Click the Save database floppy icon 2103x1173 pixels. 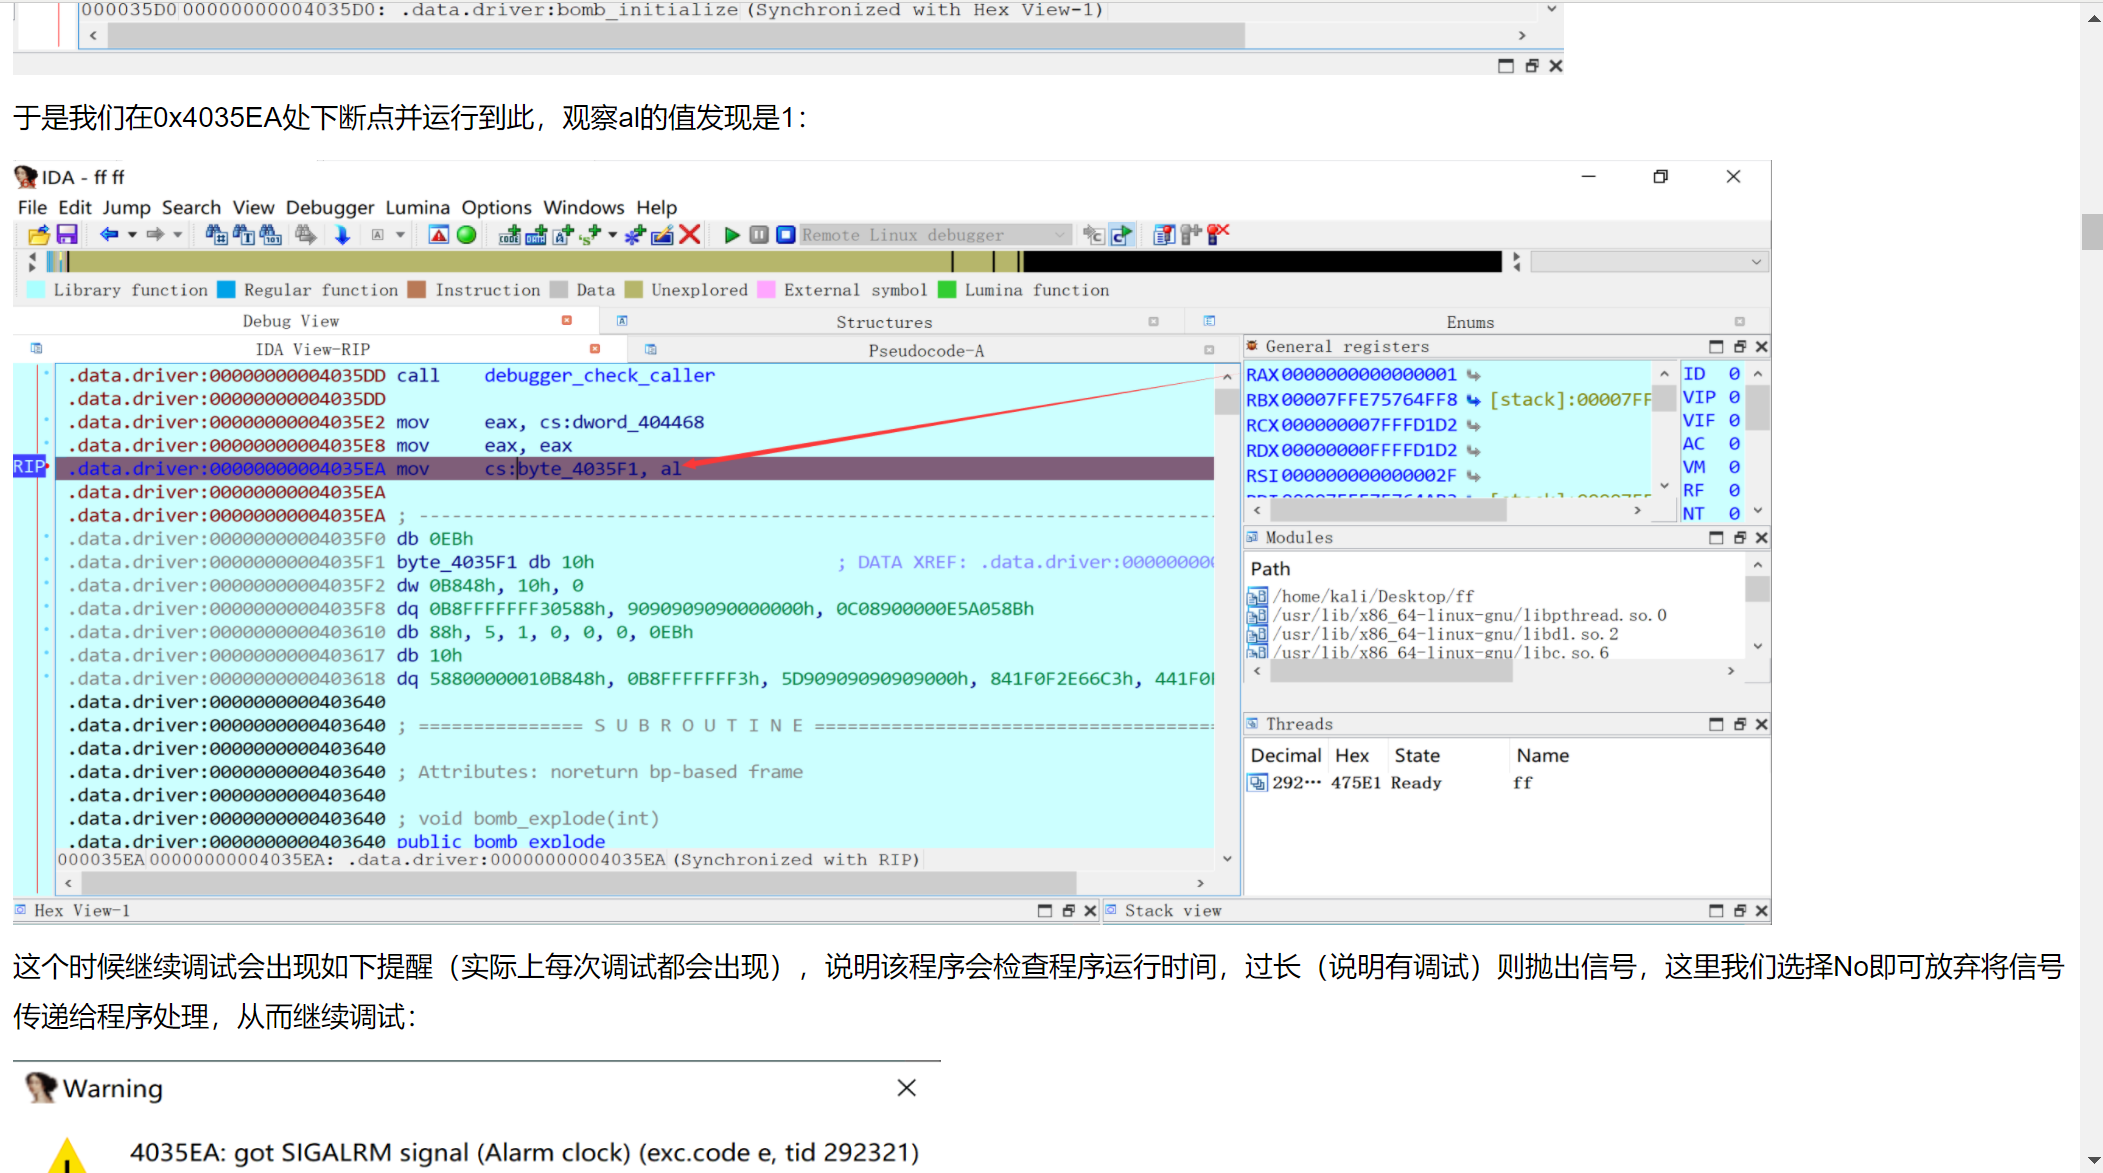[67, 235]
